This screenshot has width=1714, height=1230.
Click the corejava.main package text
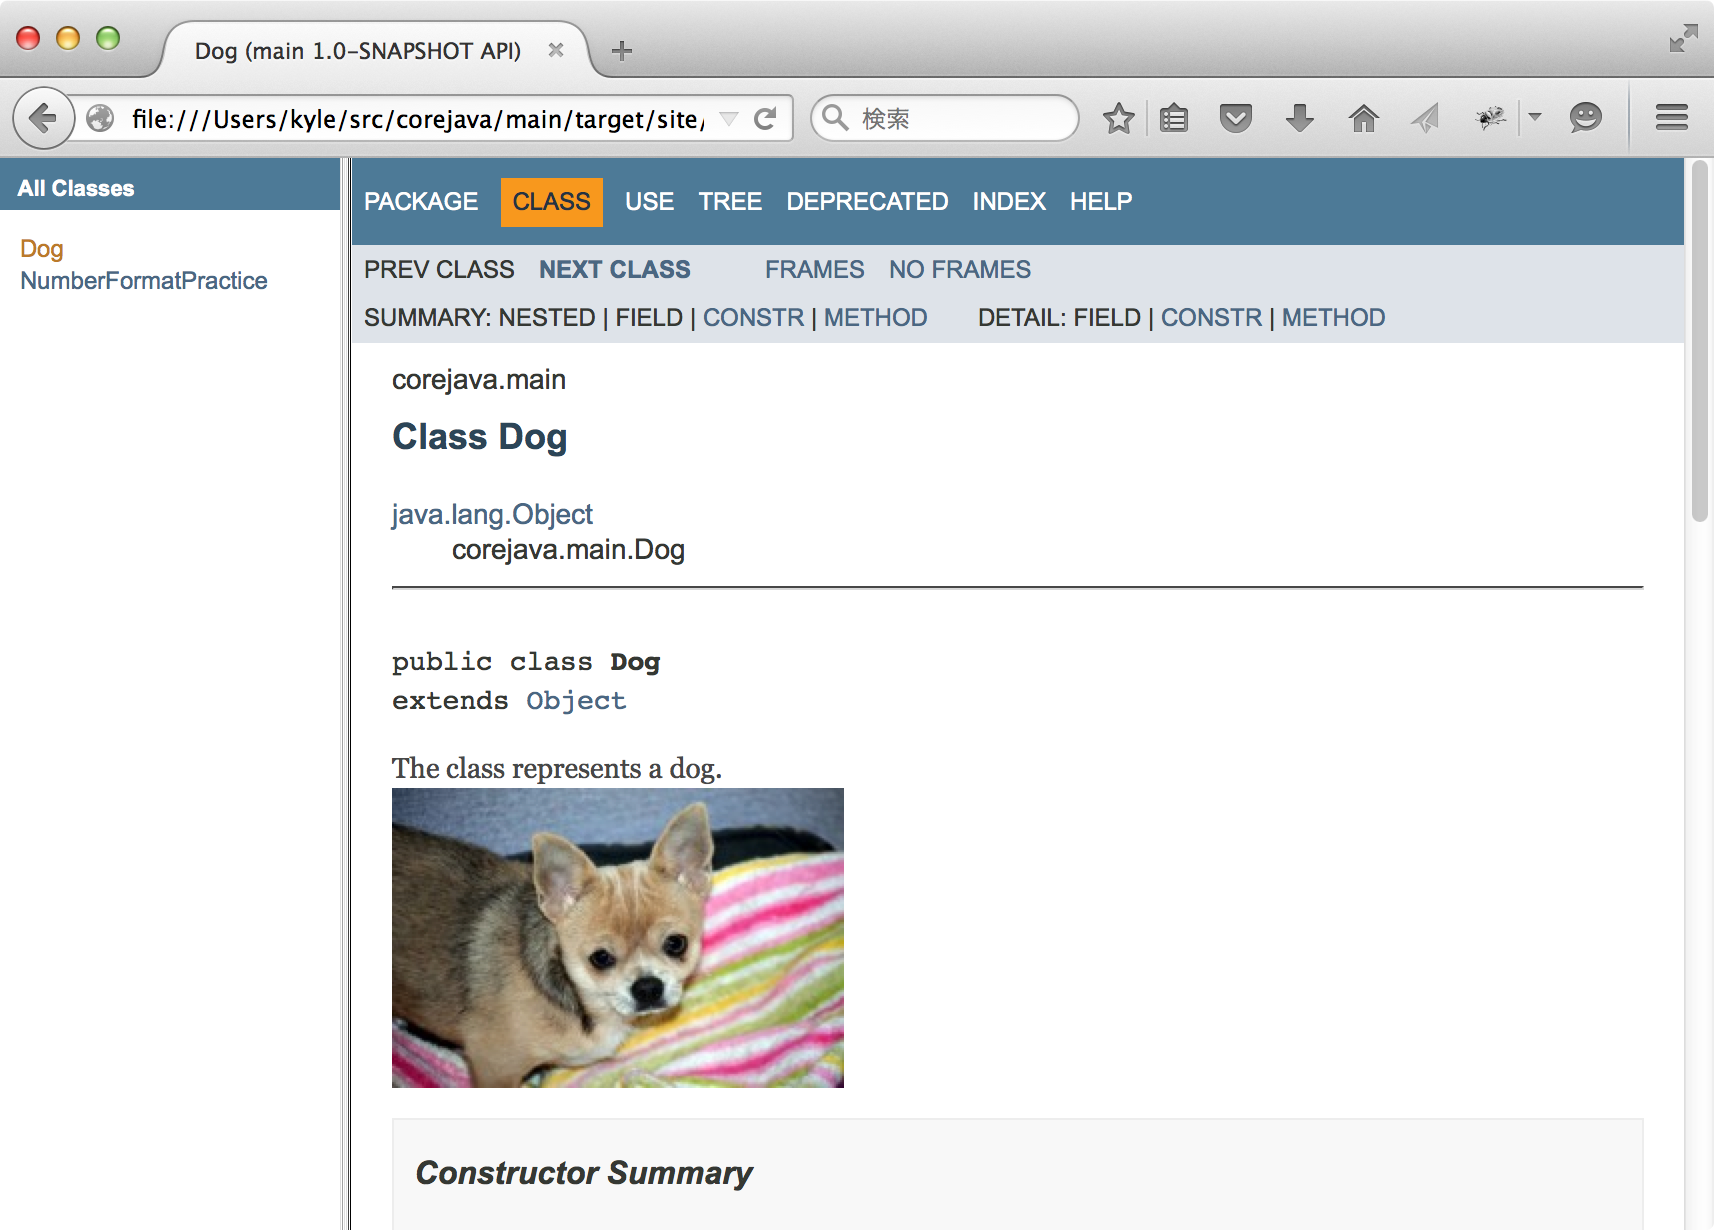tap(479, 380)
